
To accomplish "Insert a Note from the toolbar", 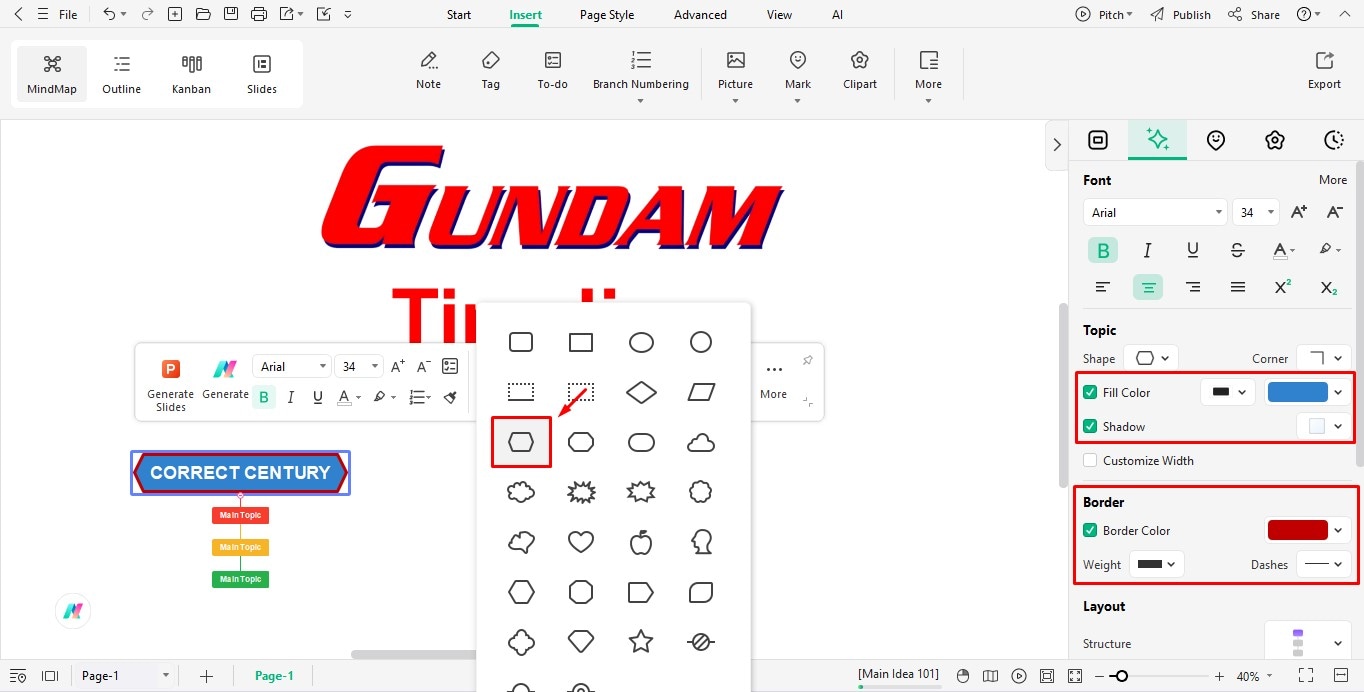I will (428, 70).
